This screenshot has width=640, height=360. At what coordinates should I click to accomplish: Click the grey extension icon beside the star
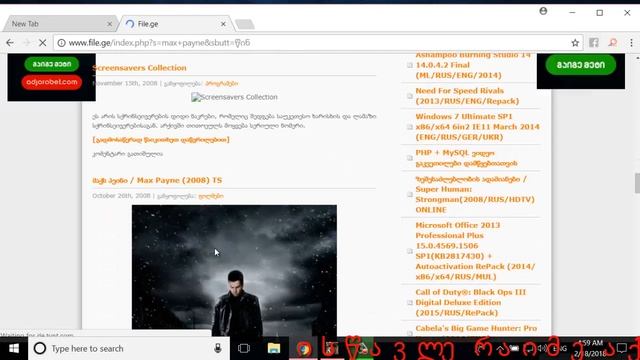click(594, 42)
